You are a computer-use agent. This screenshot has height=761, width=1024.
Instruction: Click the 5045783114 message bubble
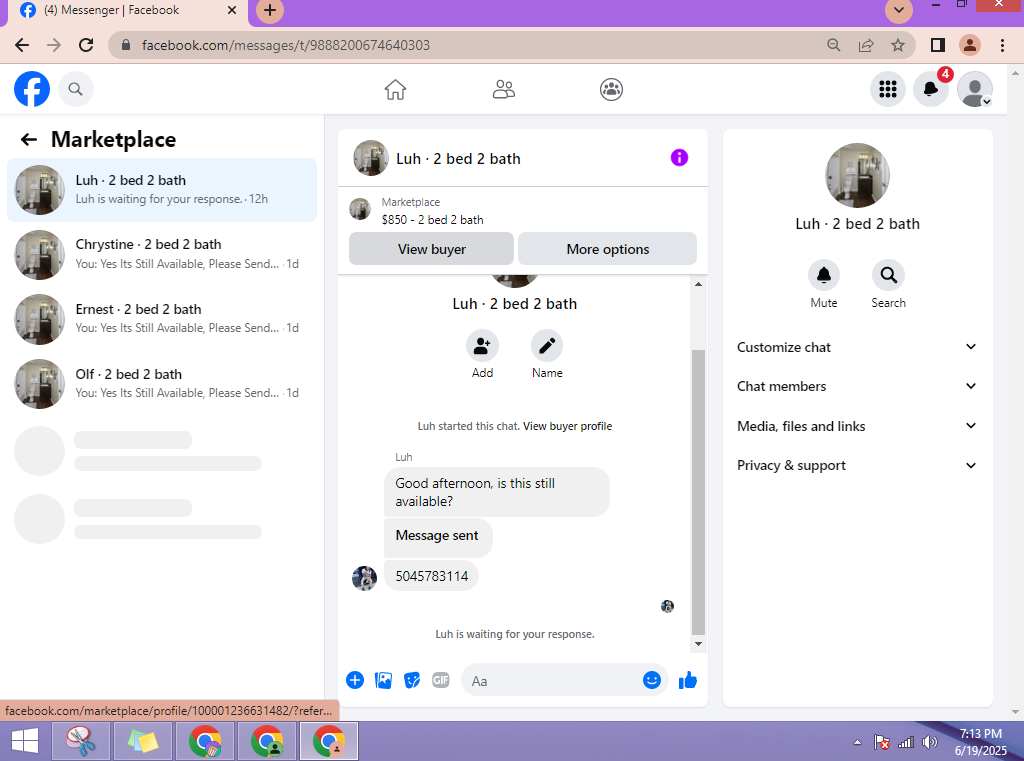(431, 576)
